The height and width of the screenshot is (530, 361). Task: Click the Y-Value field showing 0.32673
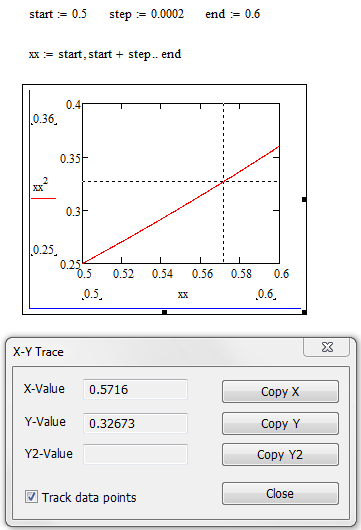(x=135, y=423)
